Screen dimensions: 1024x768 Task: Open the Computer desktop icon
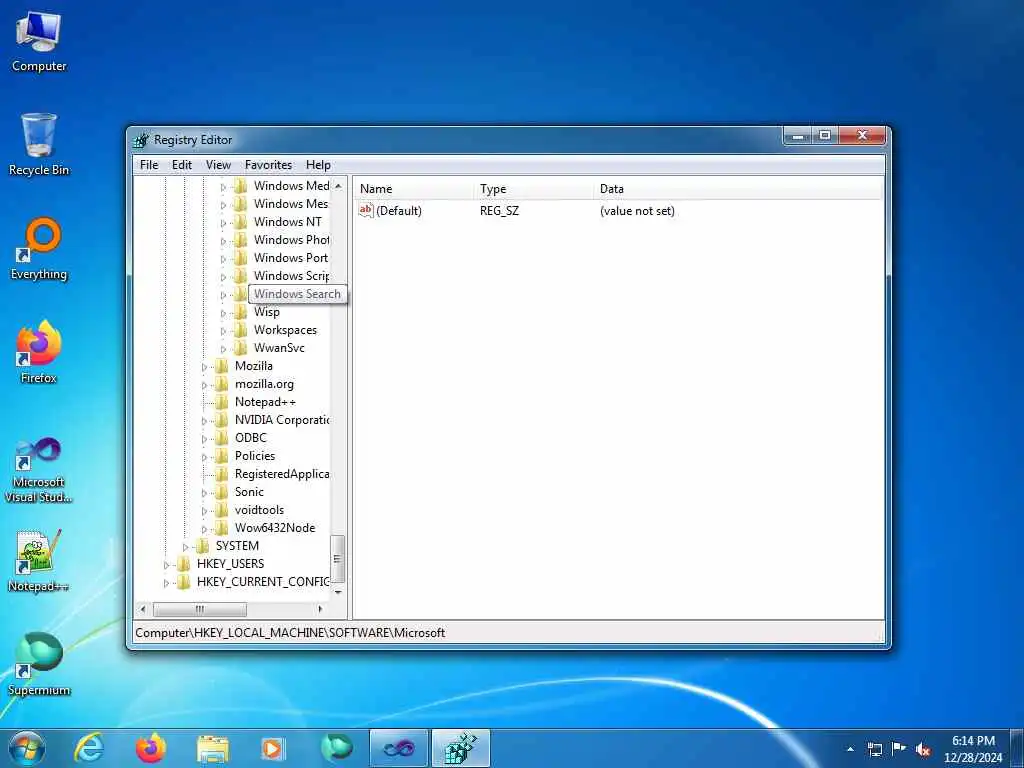39,41
